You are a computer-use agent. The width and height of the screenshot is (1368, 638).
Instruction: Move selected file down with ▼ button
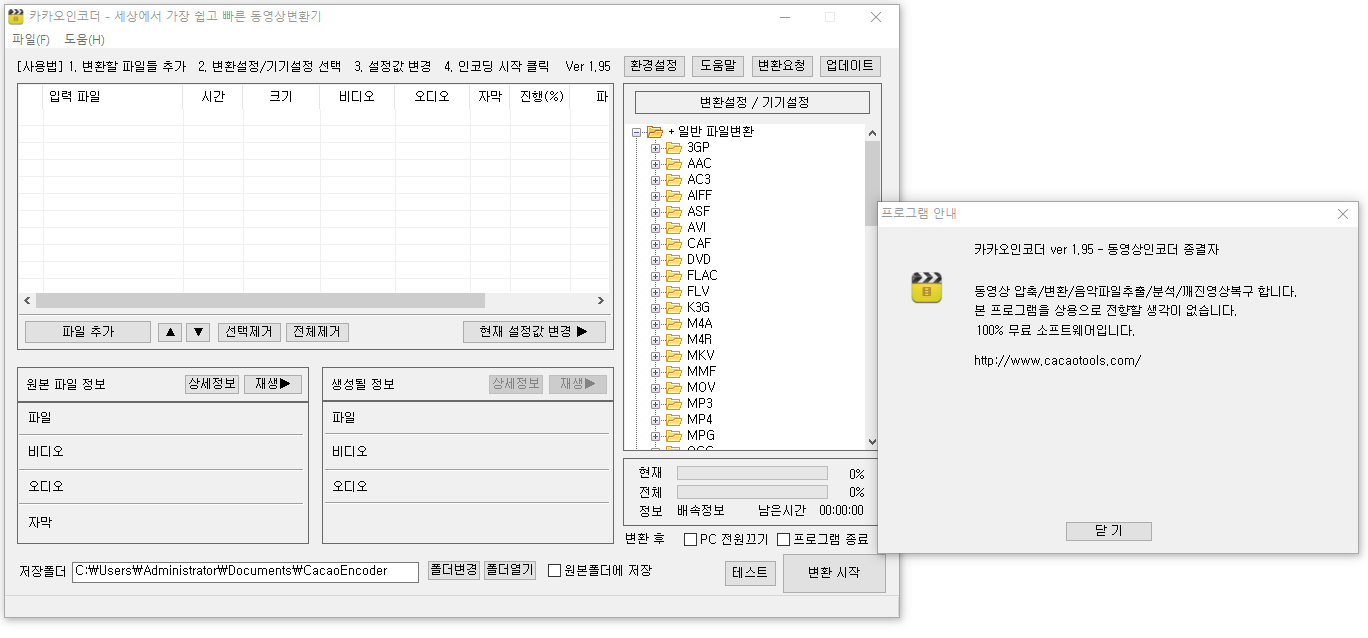click(198, 332)
